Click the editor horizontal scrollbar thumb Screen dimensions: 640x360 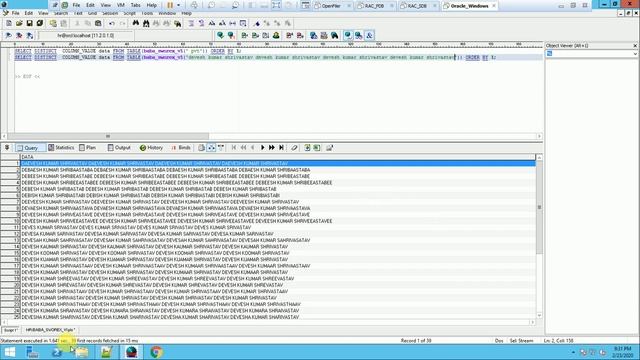tap(108, 136)
